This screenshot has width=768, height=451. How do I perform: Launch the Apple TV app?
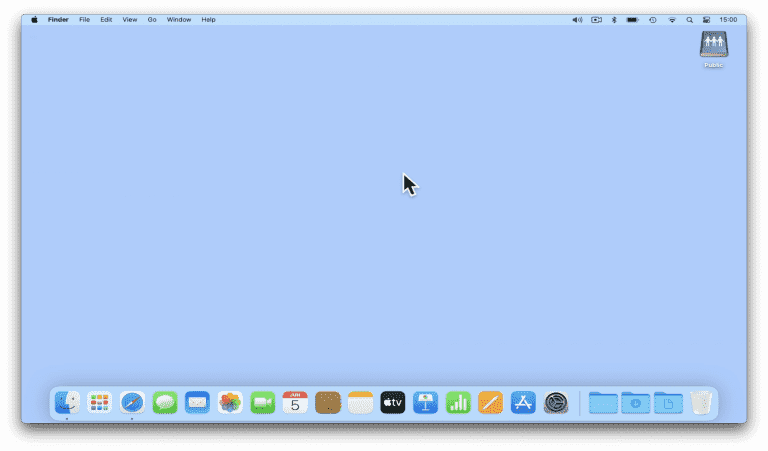coord(392,402)
